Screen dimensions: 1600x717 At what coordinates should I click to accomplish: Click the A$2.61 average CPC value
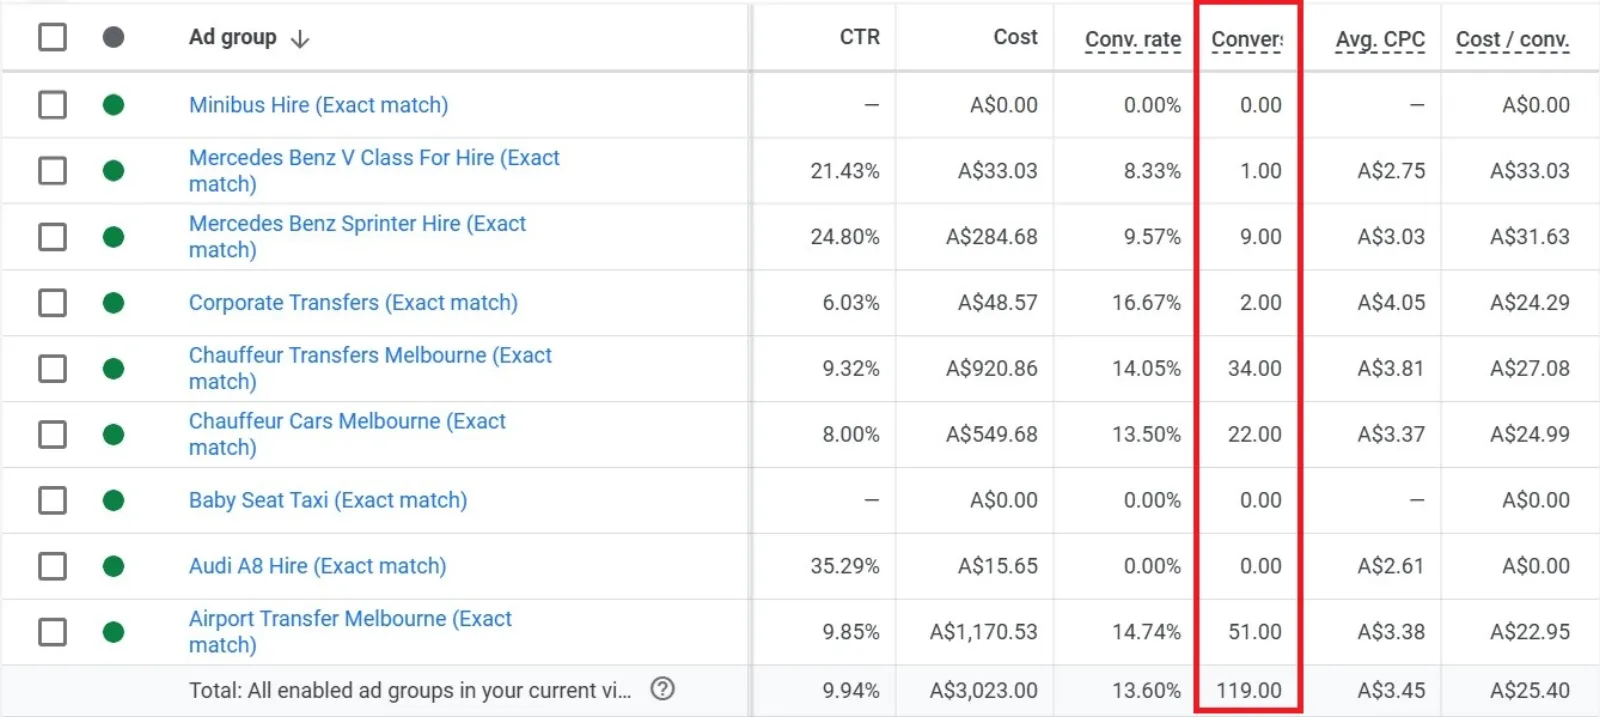click(x=1391, y=566)
